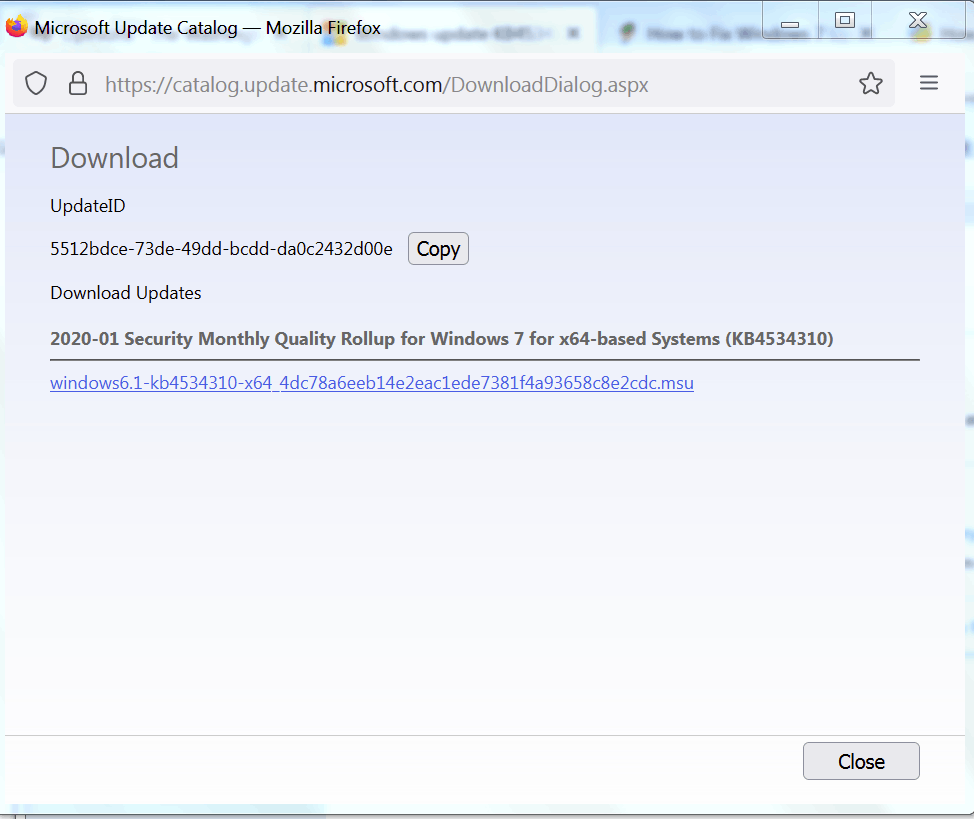The width and height of the screenshot is (974, 819).
Task: Maximize the Firefox popup window
Action: click(845, 21)
